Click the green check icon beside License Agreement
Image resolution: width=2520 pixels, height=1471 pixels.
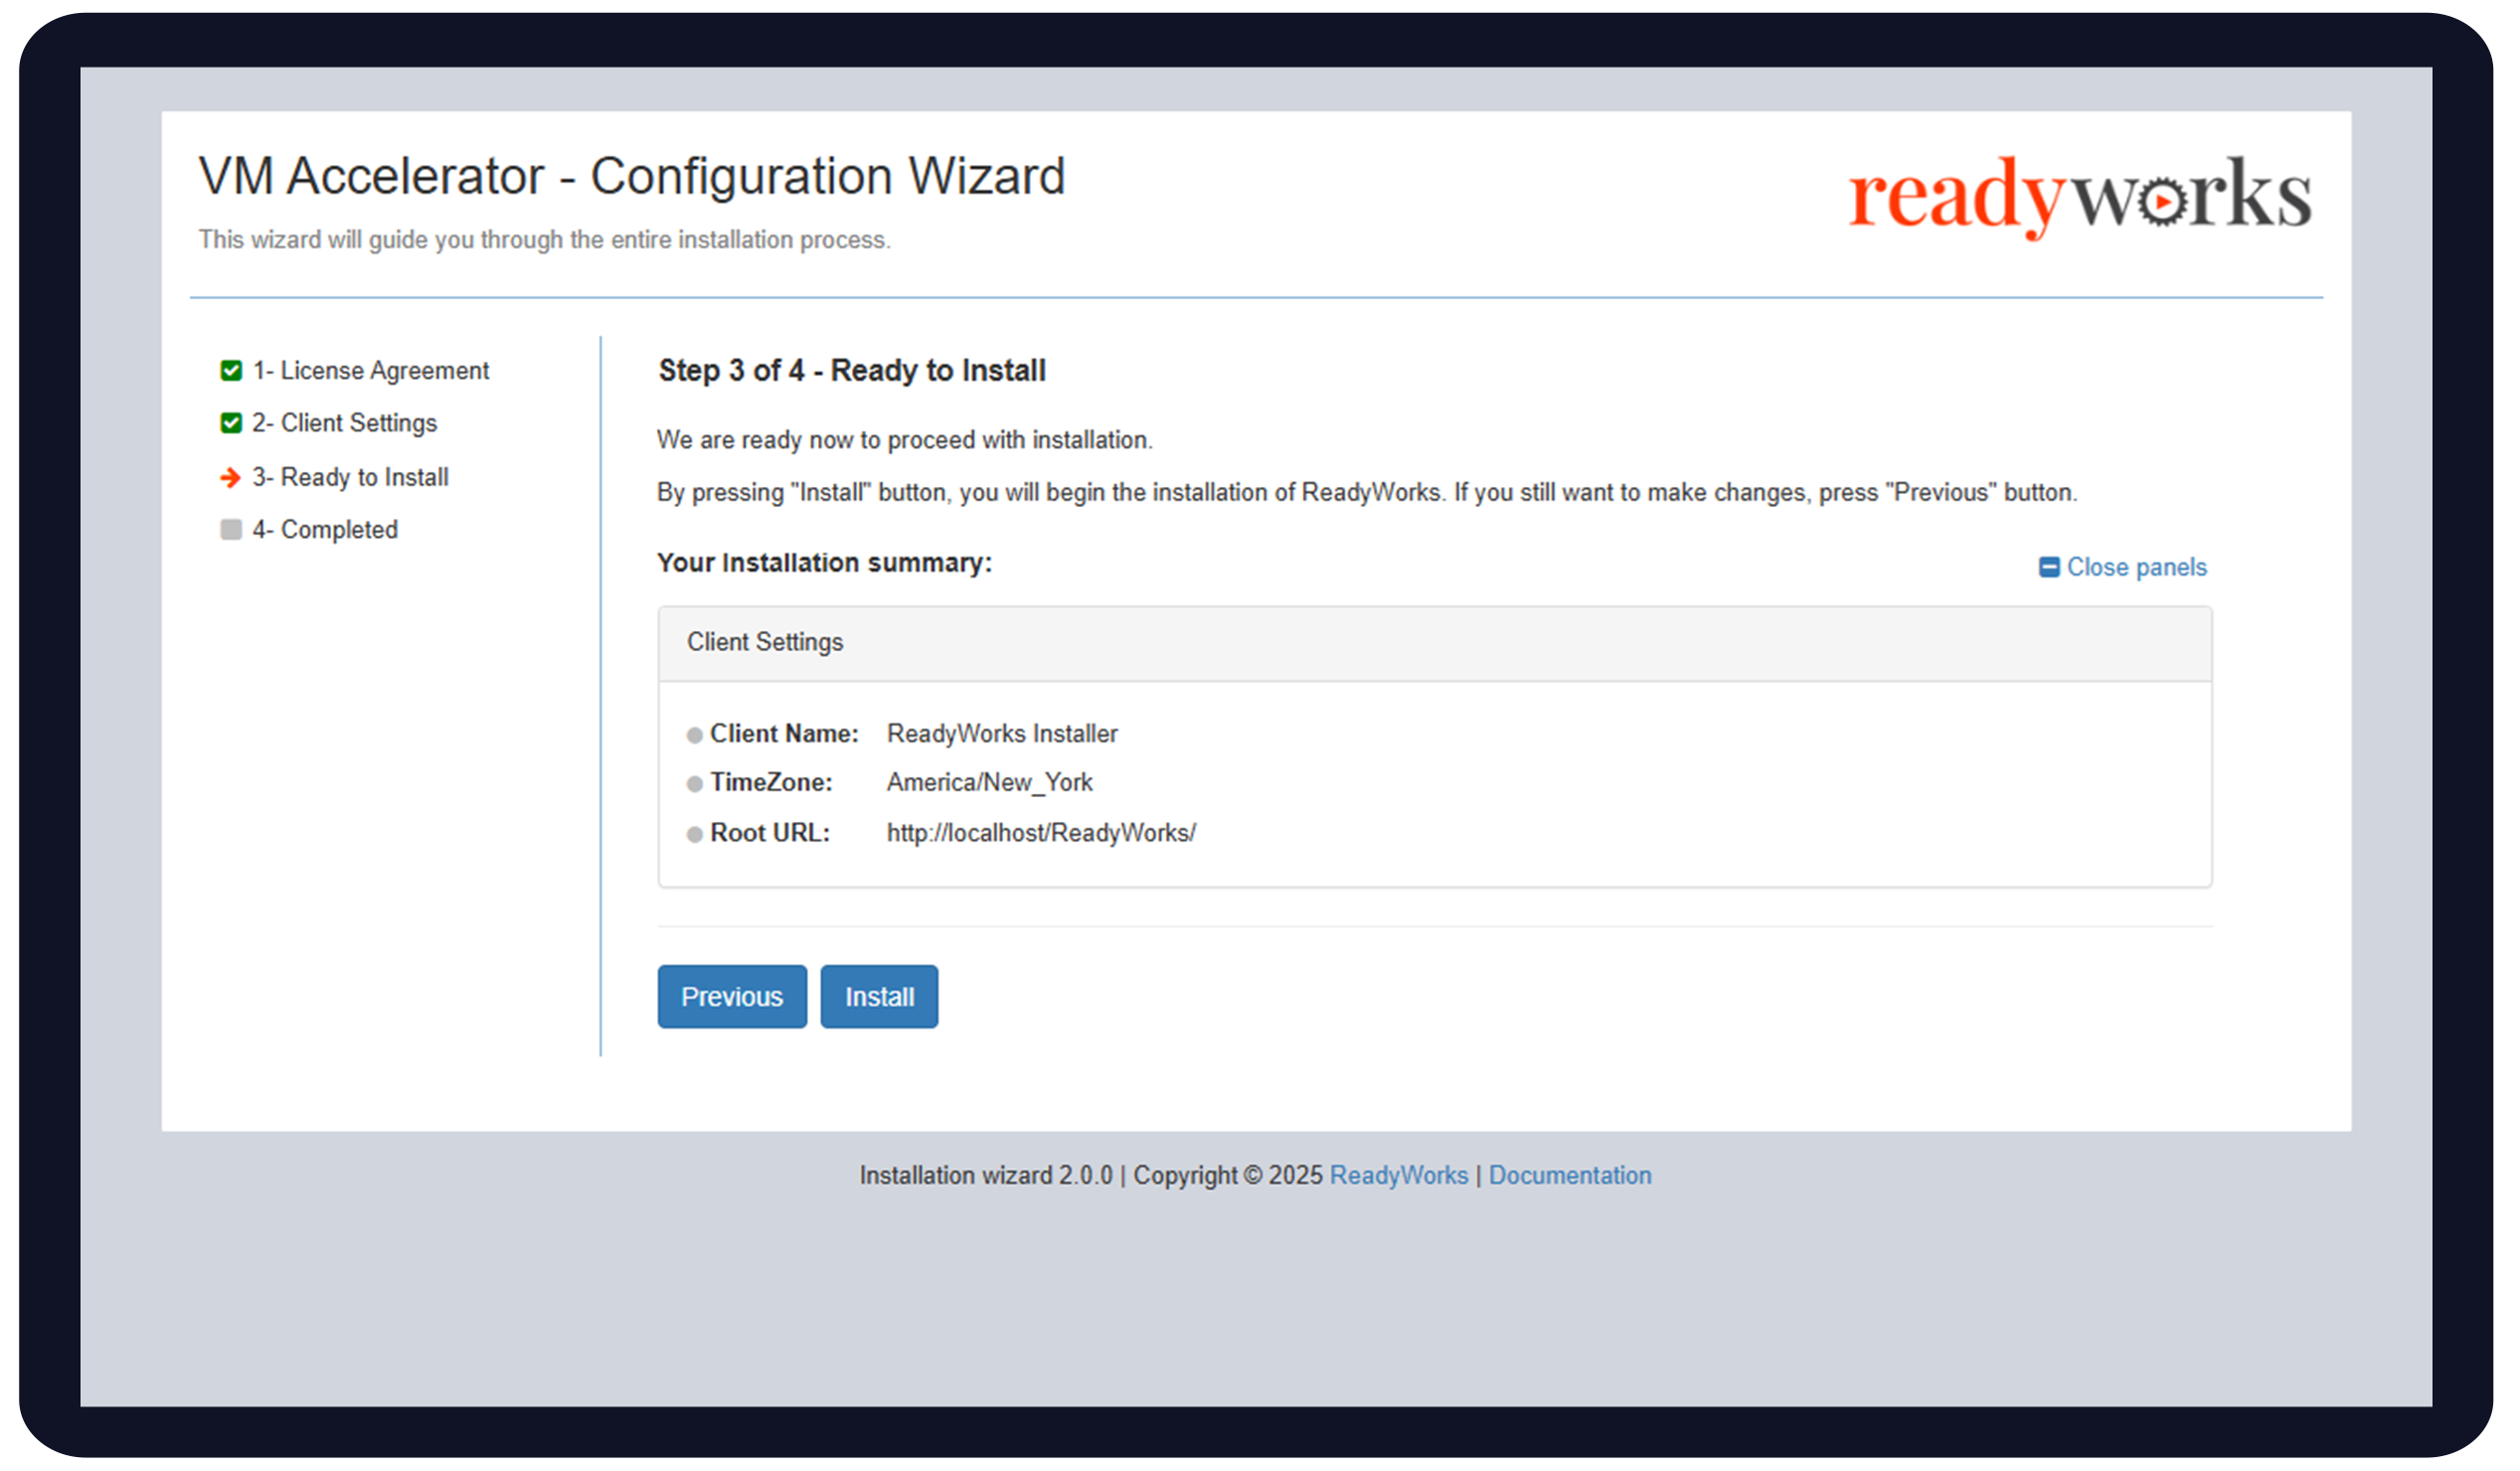231,371
